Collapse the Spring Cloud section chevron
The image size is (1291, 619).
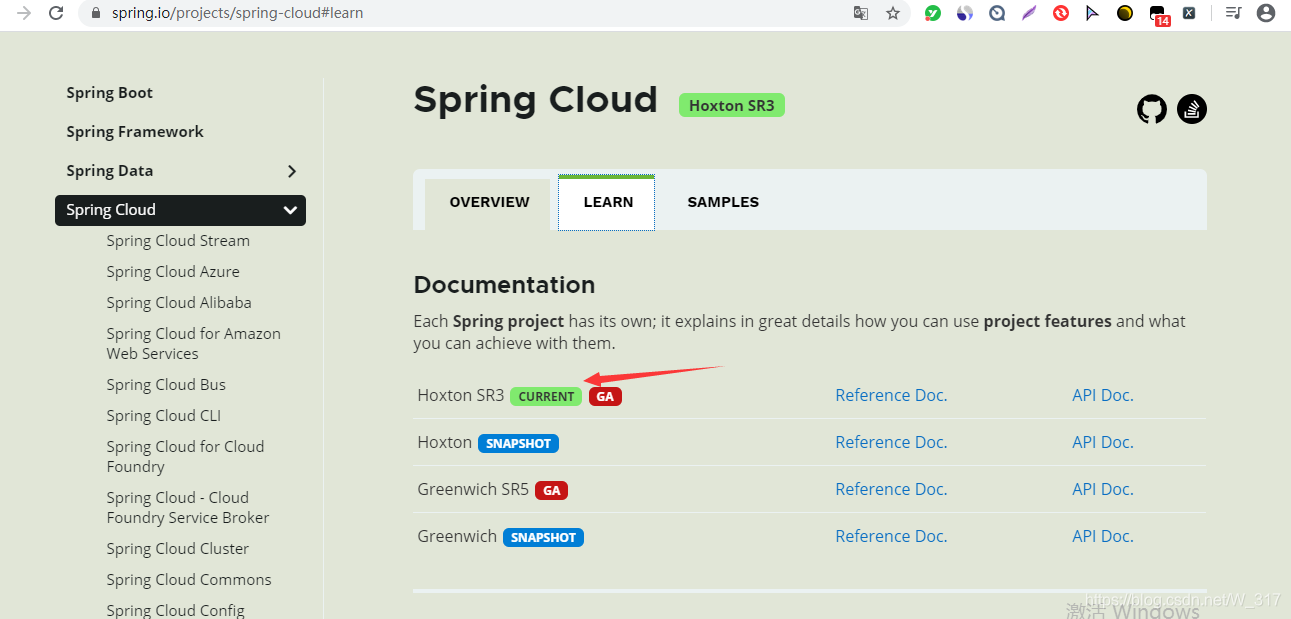(290, 210)
